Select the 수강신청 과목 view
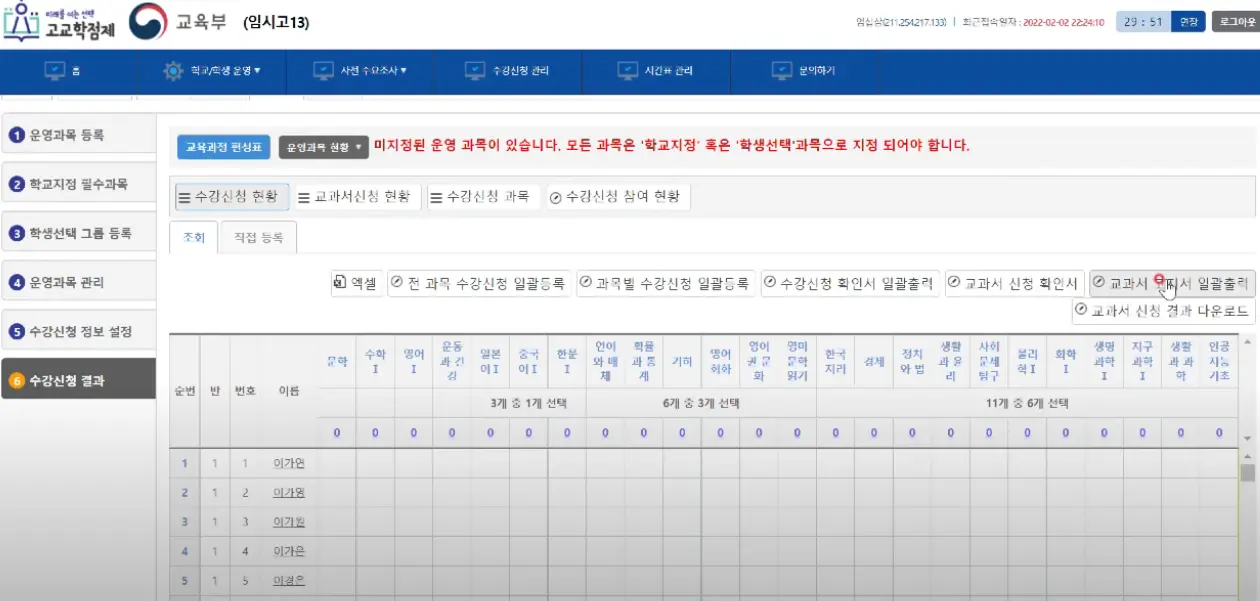 tap(482, 197)
